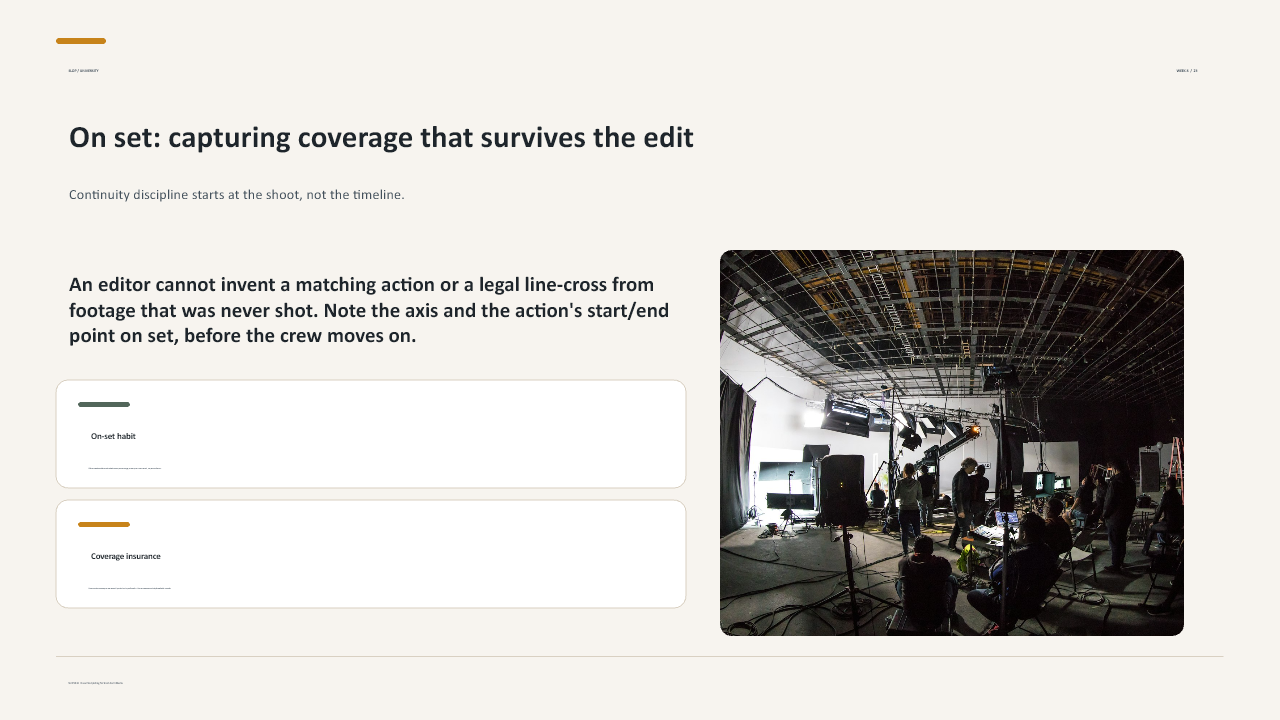Viewport: 1280px width, 720px height.
Task: Click the footer text at bottom left
Action: point(96,683)
